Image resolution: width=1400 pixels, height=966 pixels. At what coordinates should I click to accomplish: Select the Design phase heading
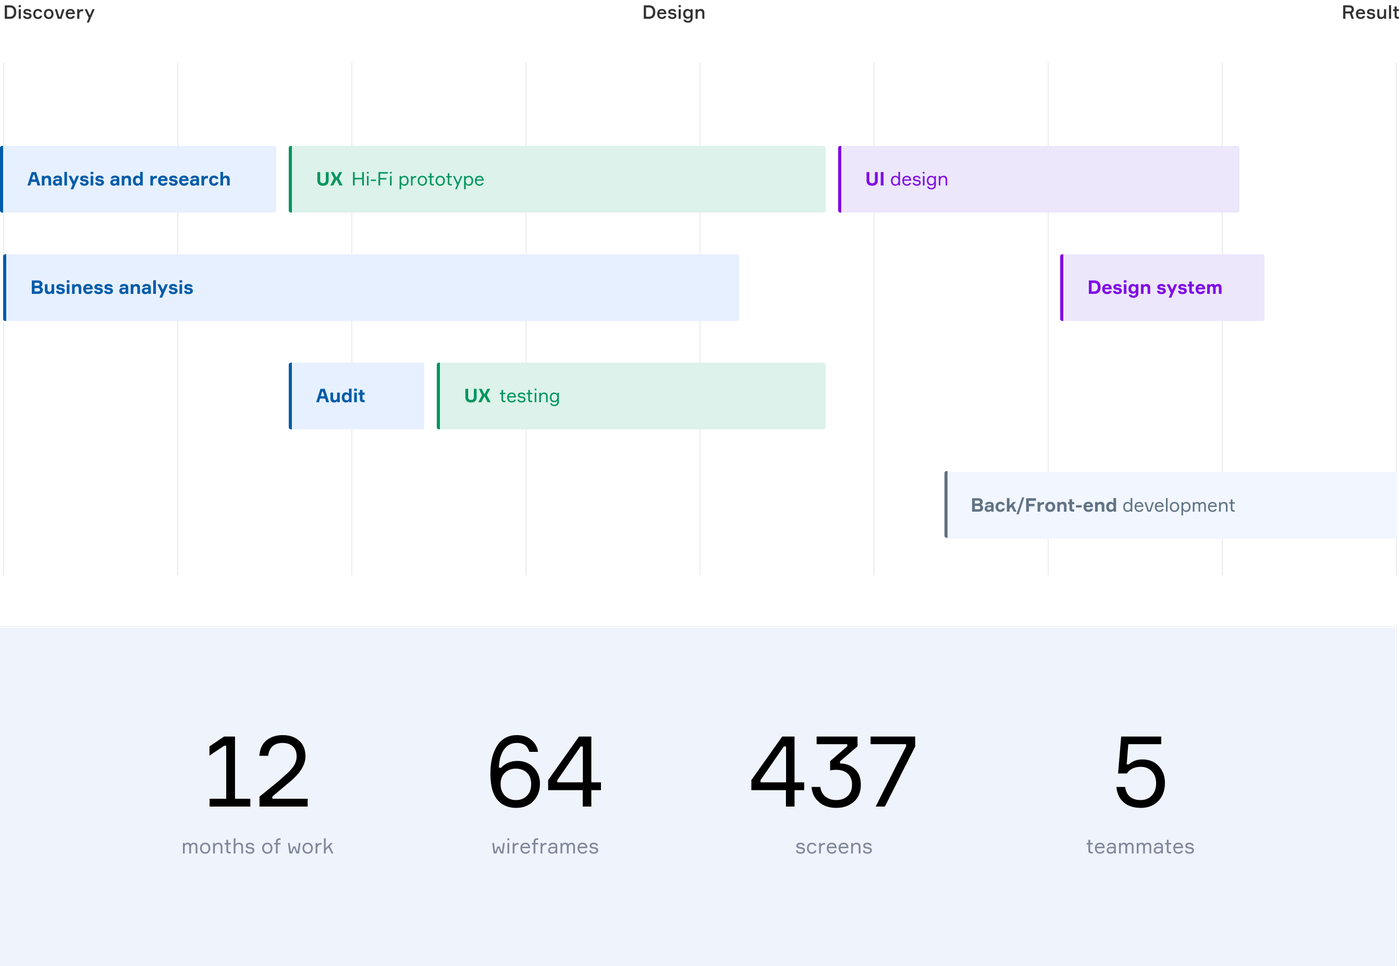pyautogui.click(x=674, y=13)
